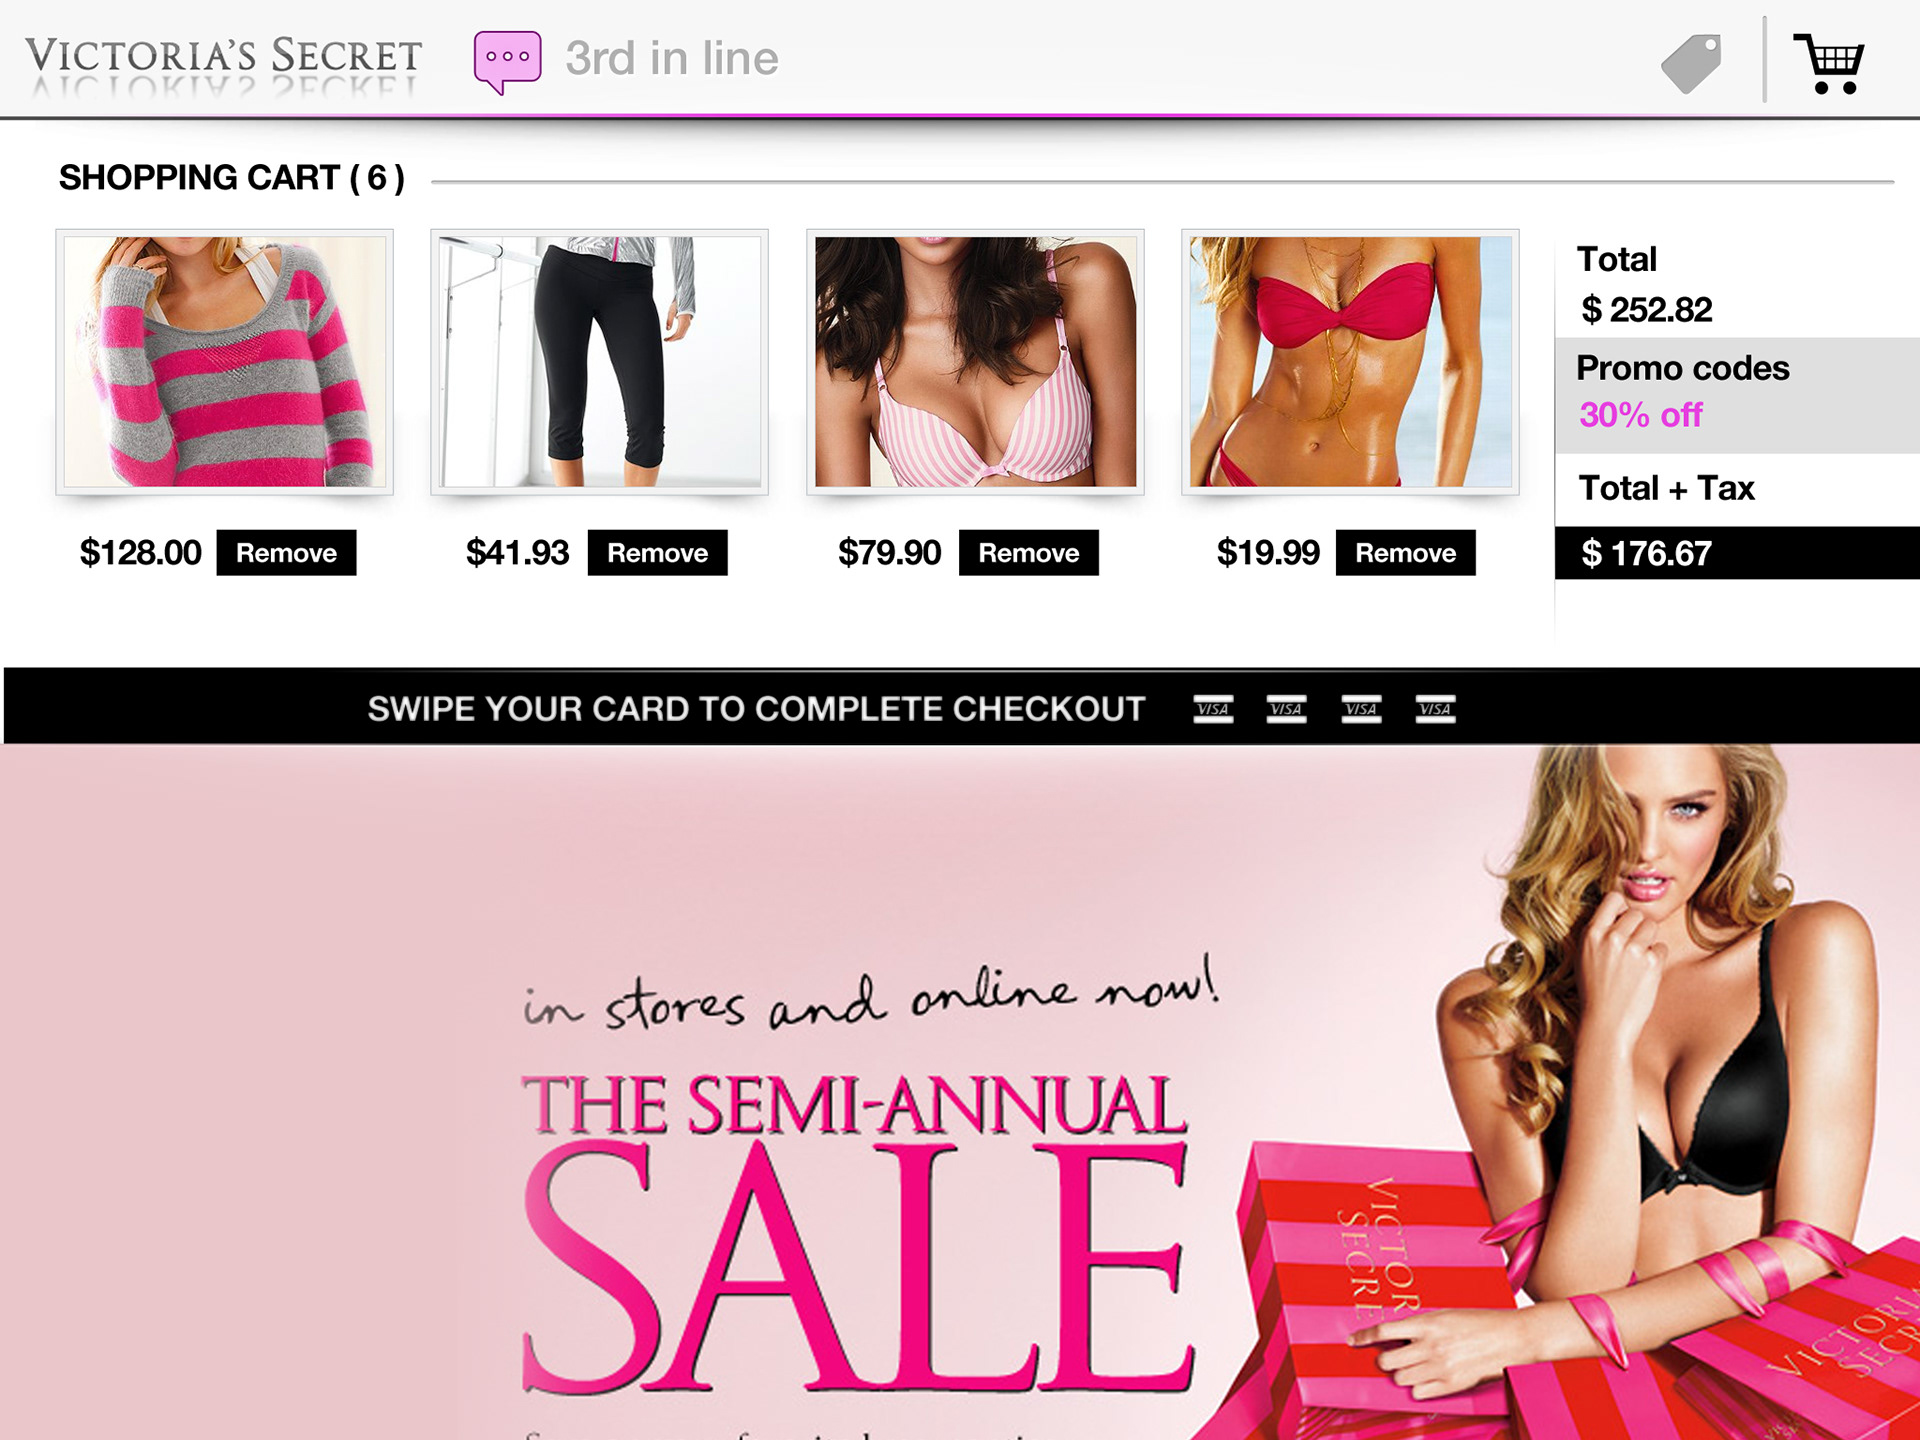The width and height of the screenshot is (1920, 1440).
Task: Click the Swipe Your Card checkout bar
Action: [x=962, y=706]
